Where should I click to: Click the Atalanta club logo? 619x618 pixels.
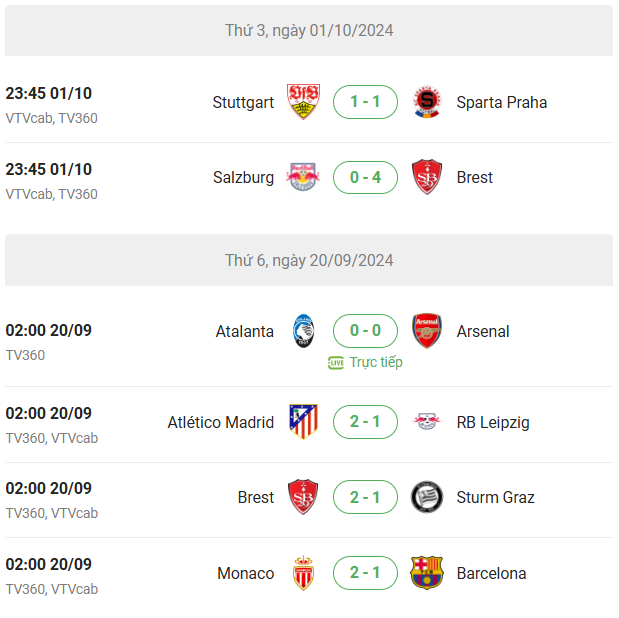click(303, 331)
